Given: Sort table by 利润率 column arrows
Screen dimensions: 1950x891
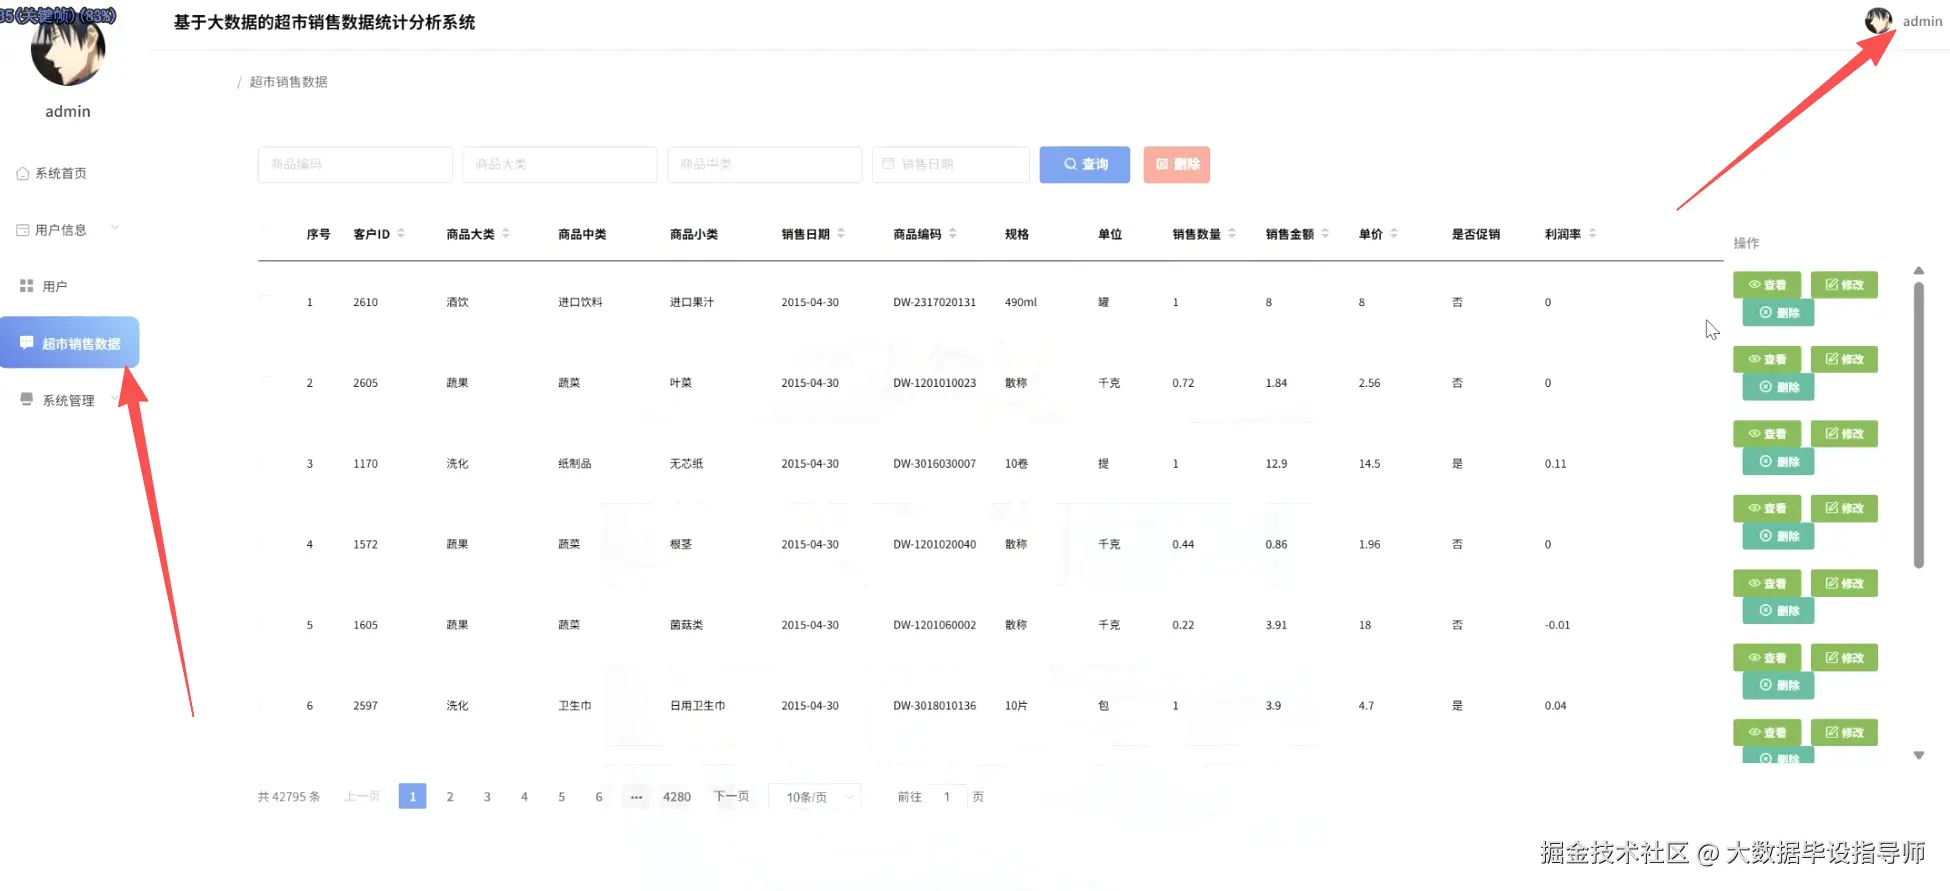Looking at the screenshot, I should click(x=1592, y=233).
